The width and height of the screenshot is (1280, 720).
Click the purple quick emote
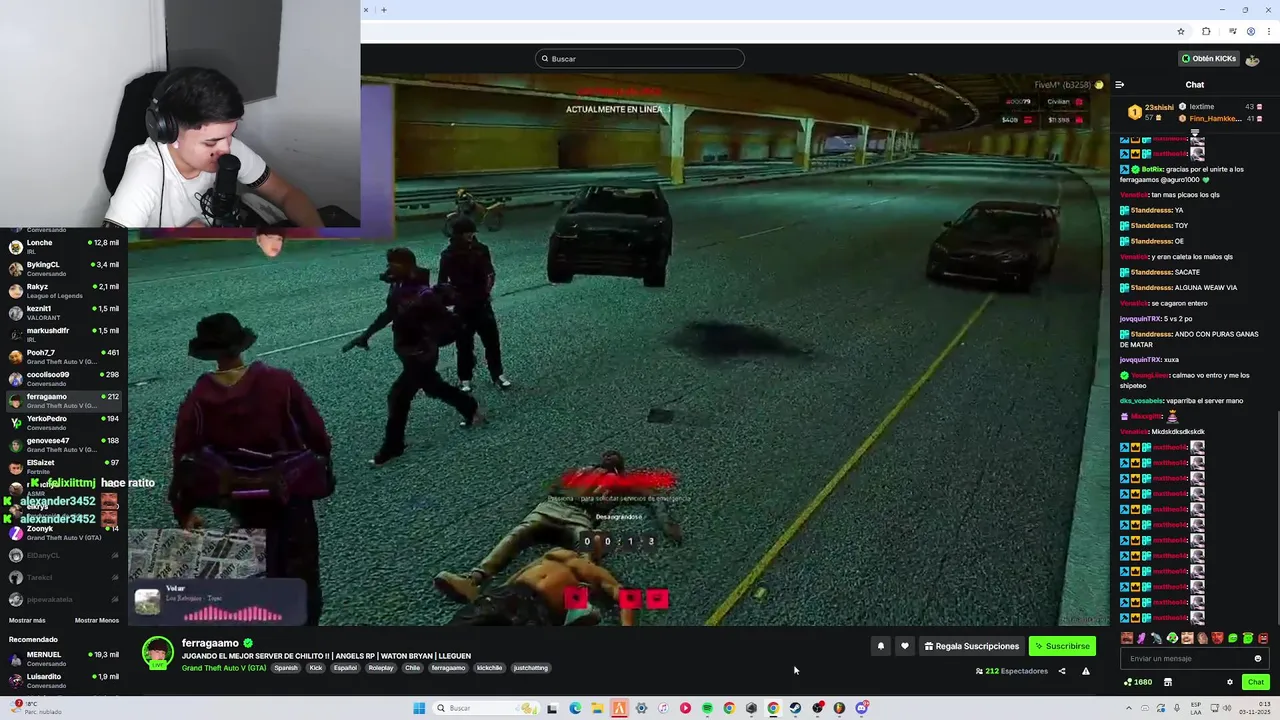coord(1142,638)
